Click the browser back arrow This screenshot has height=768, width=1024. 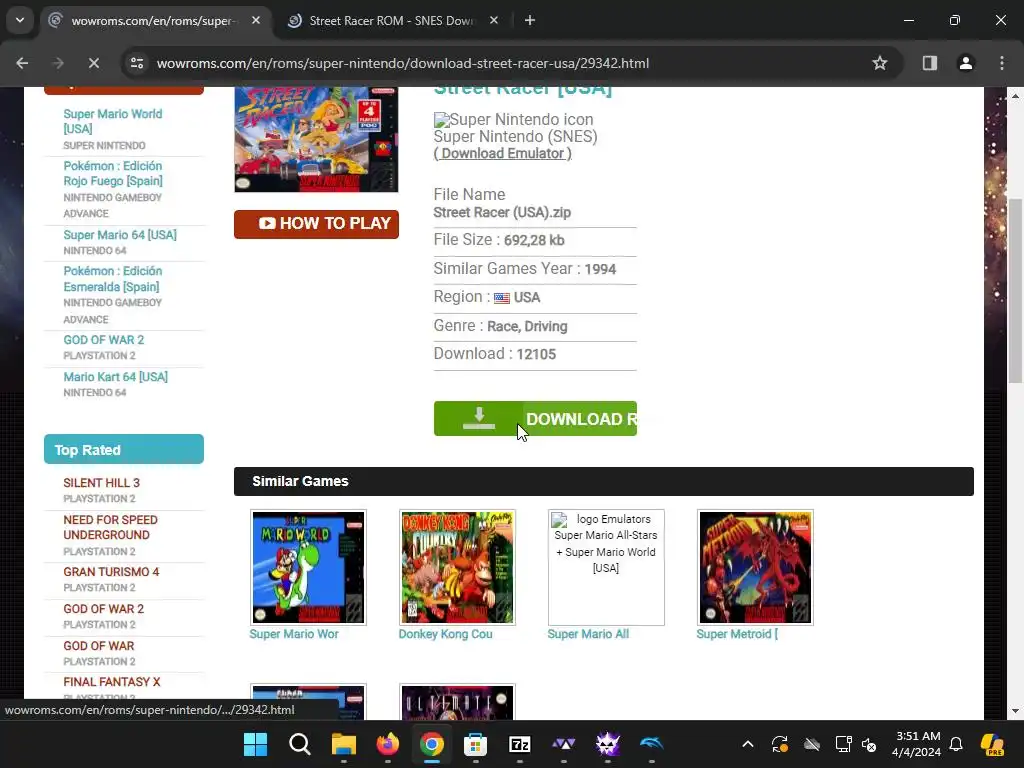[x=22, y=63]
